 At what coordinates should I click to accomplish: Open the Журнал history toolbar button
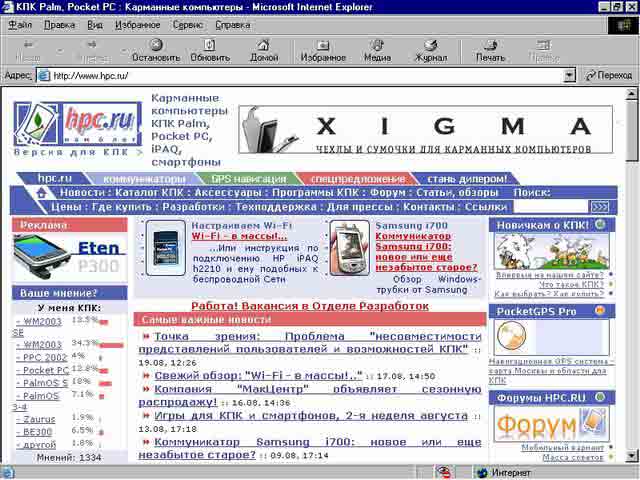[x=431, y=51]
